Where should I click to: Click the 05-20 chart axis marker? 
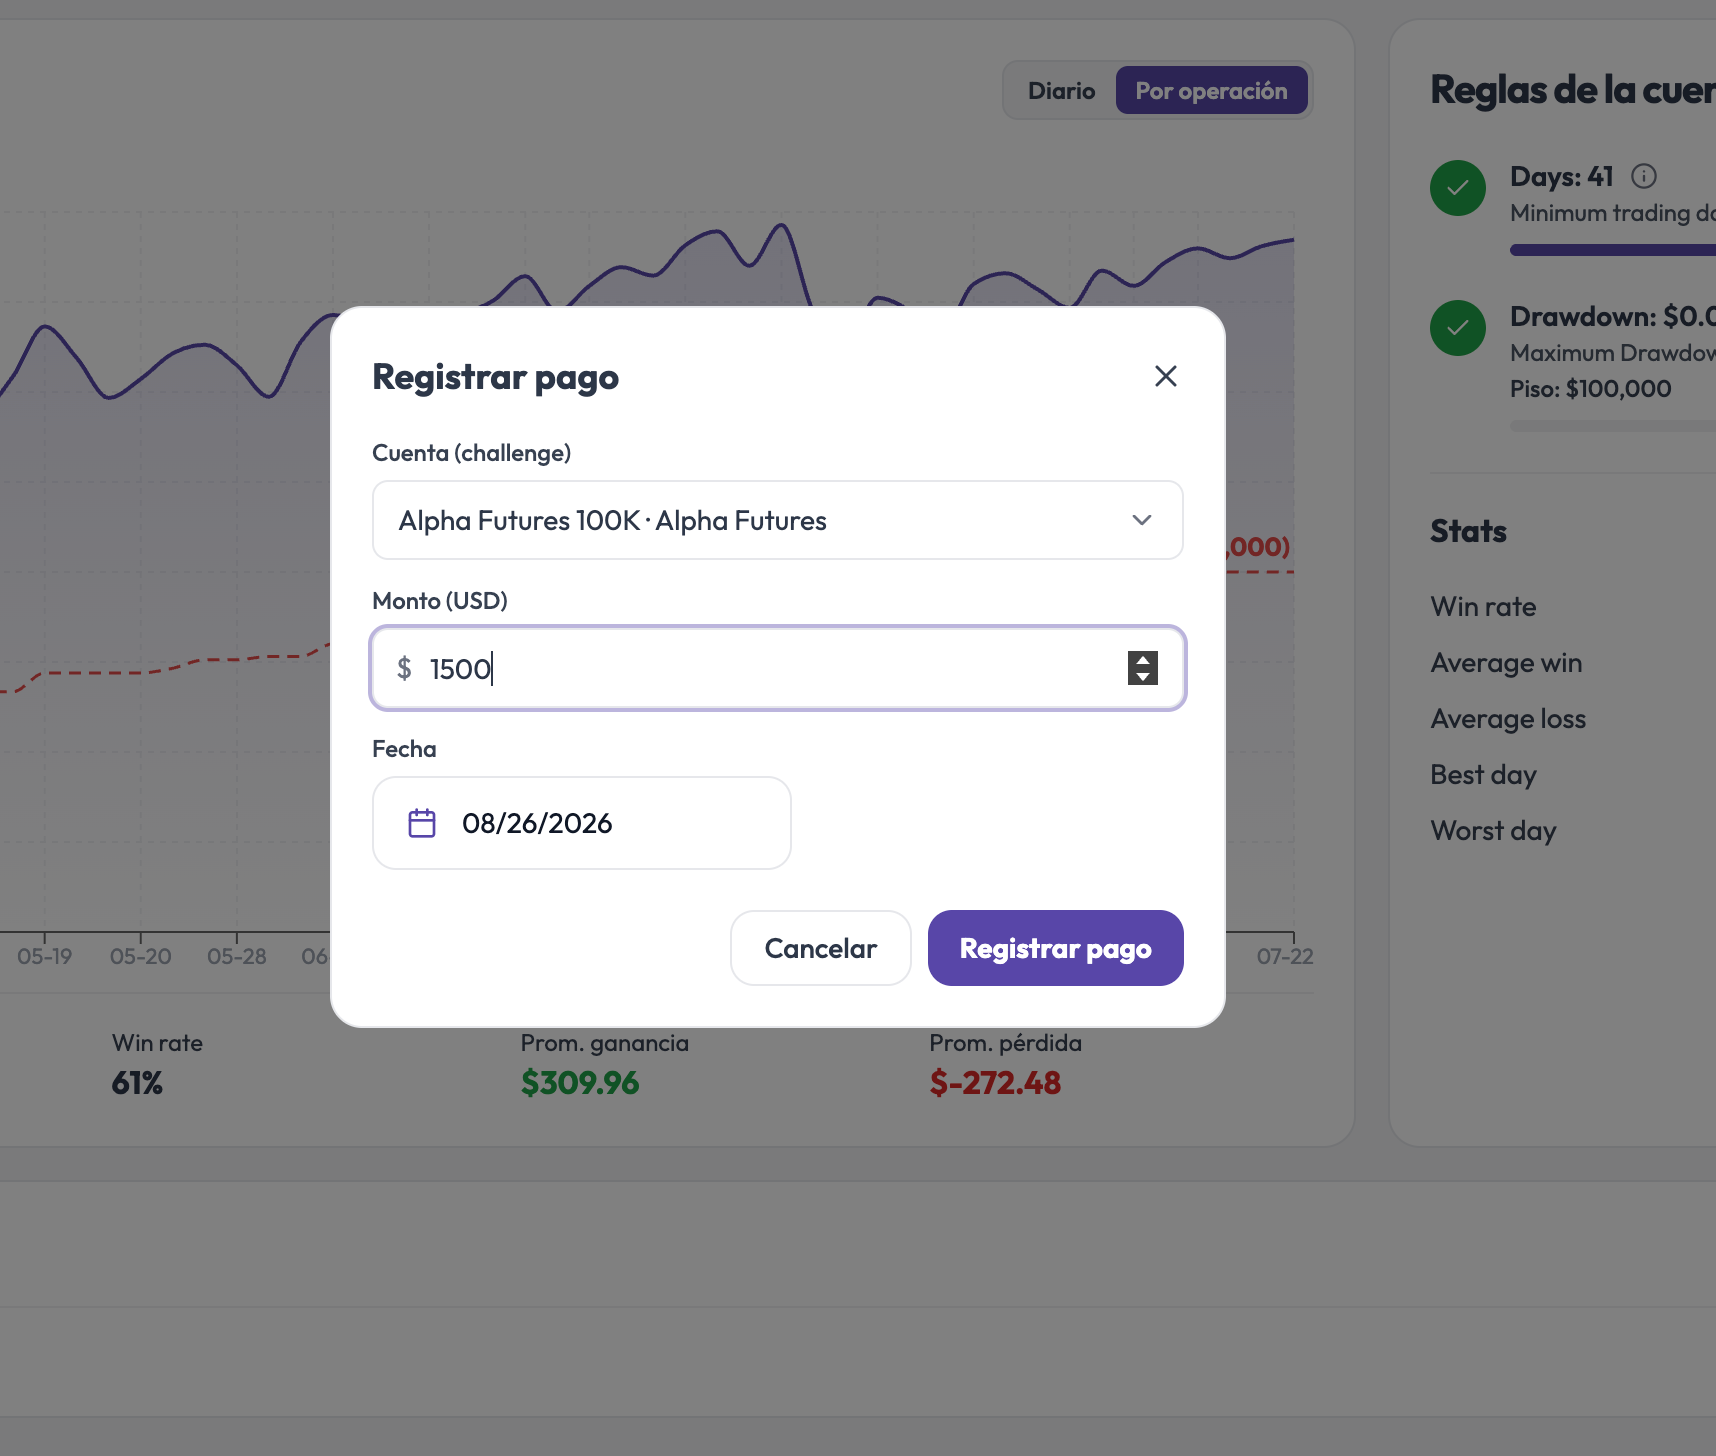tap(141, 956)
